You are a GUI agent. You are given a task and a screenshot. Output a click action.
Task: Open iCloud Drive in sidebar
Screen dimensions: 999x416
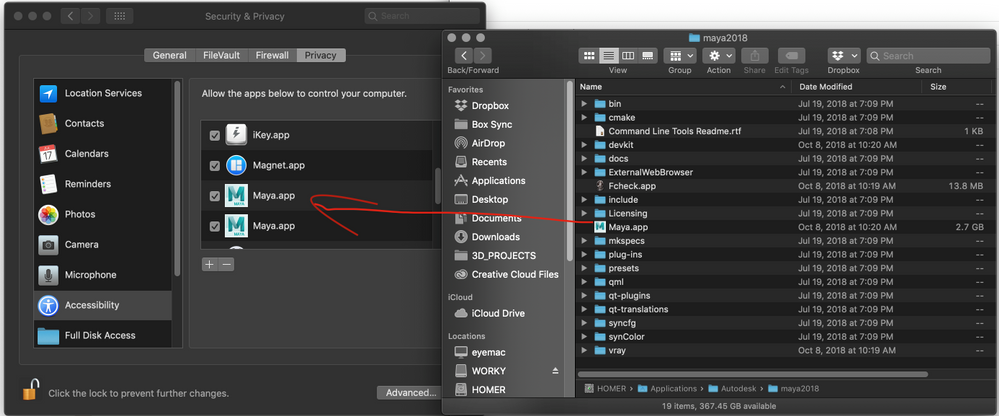(489, 313)
